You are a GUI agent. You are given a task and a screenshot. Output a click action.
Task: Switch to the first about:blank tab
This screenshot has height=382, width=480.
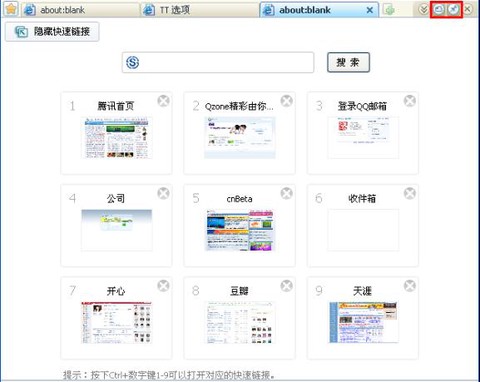pyautogui.click(x=80, y=10)
